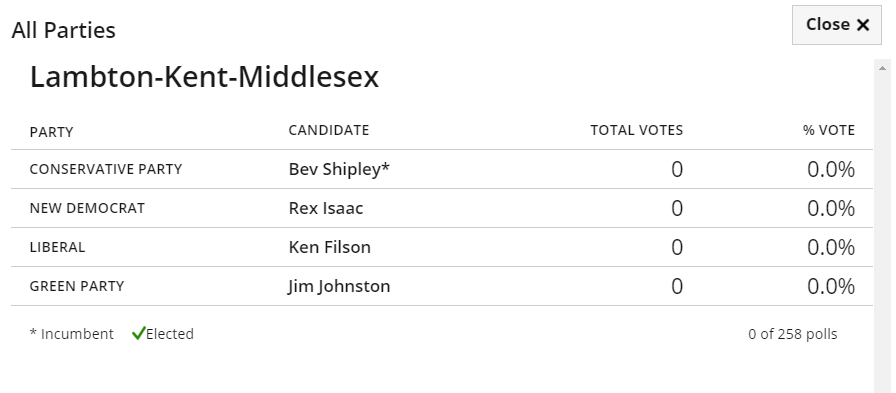
Task: Select candidate Bev Shipley
Action: [339, 169]
